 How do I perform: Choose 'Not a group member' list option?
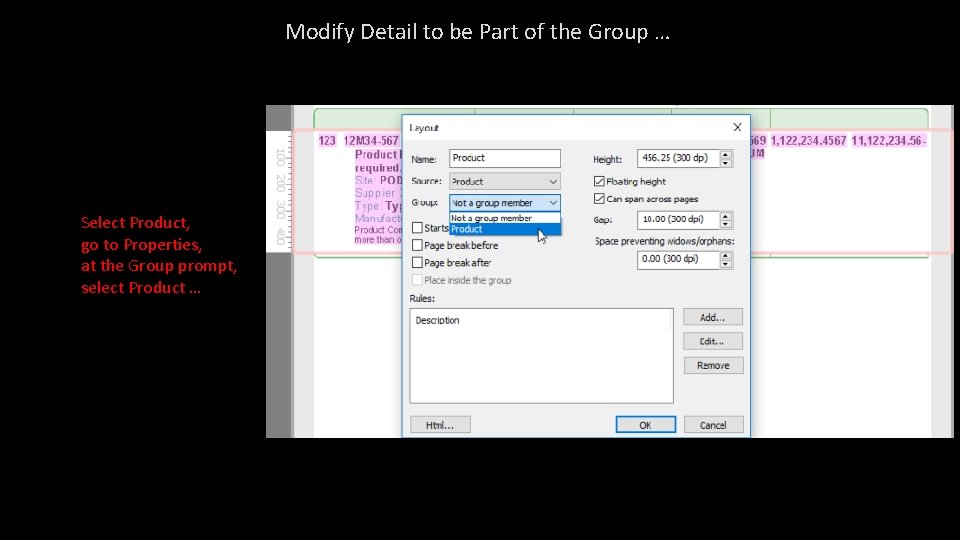pyautogui.click(x=504, y=218)
